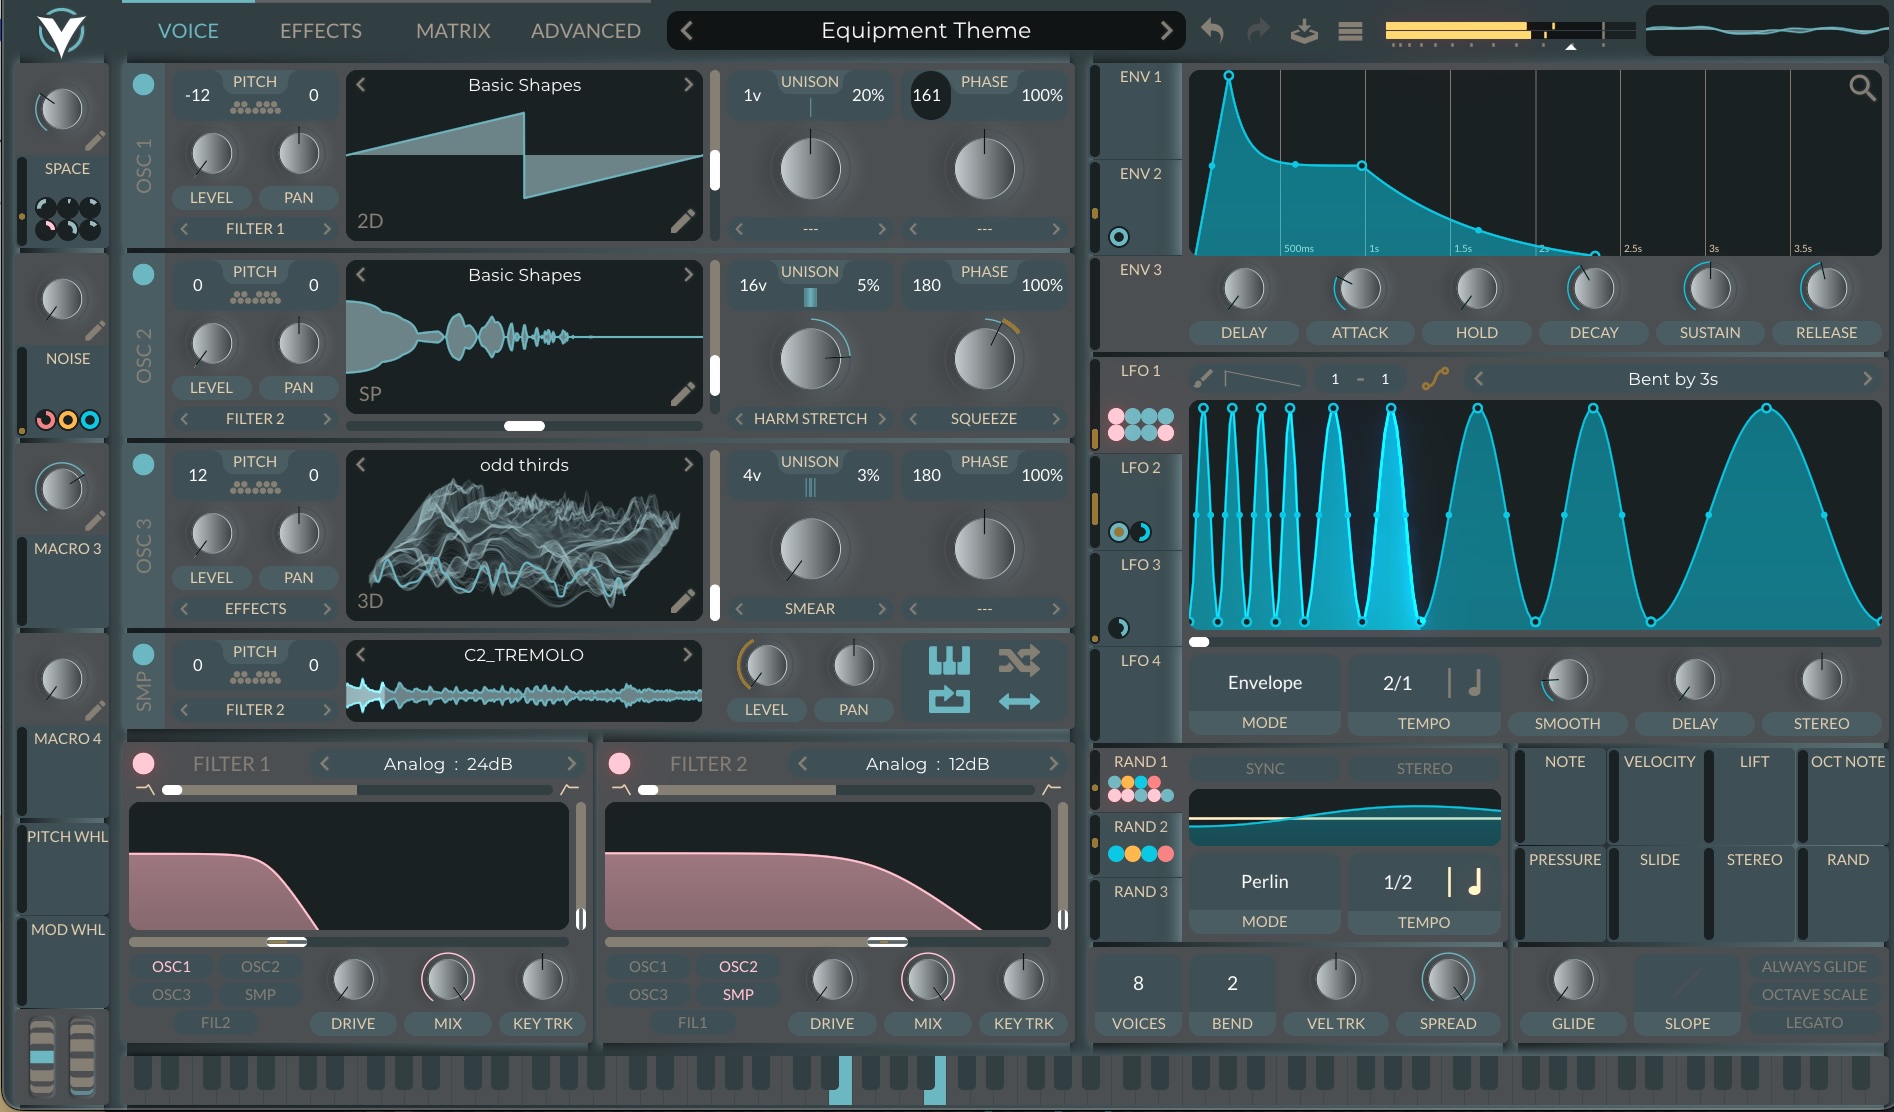Click the undo arrow icon
Viewport: 1894px width, 1112px height.
click(1212, 31)
